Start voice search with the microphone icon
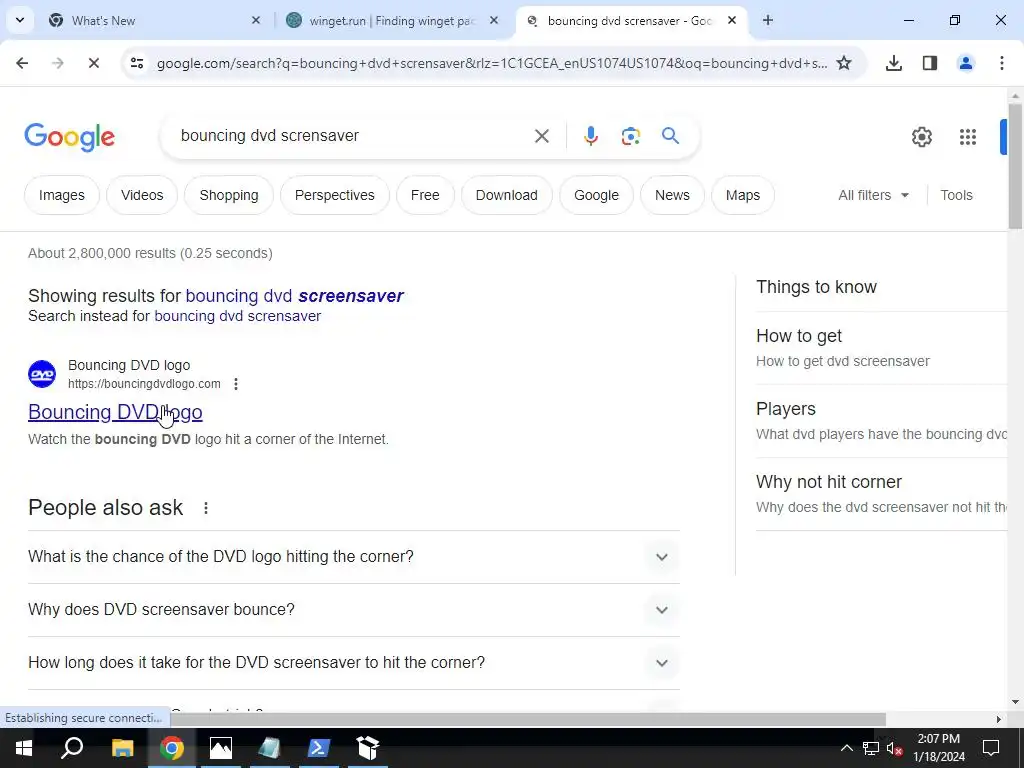Viewport: 1024px width, 768px height. tap(590, 136)
